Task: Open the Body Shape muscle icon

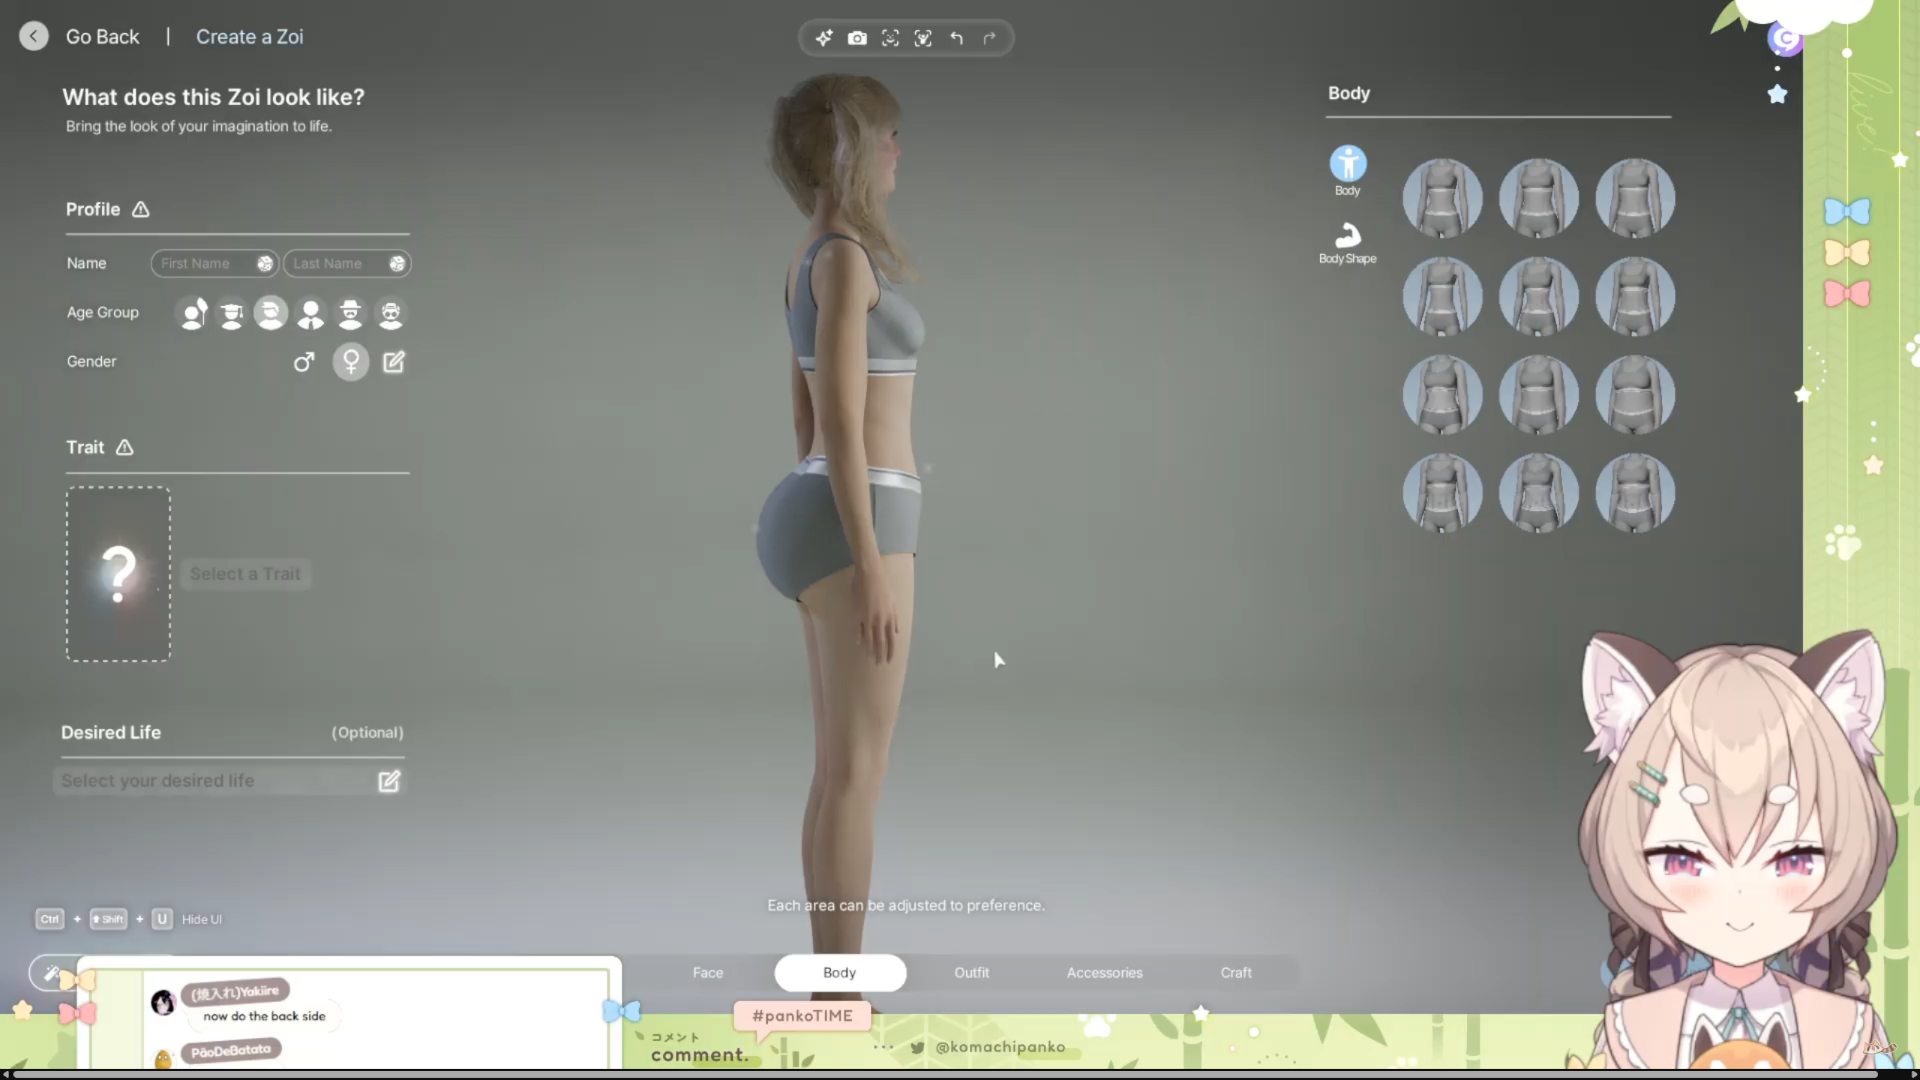Action: pos(1347,237)
